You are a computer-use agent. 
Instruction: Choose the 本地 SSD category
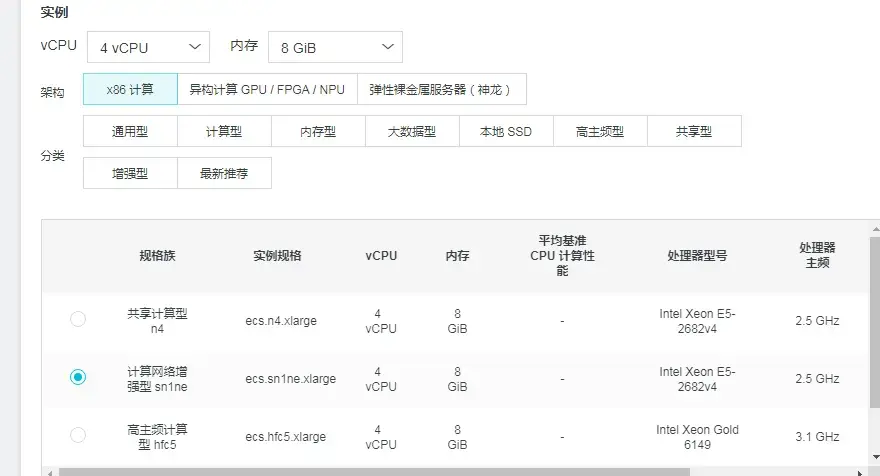[x=506, y=131]
